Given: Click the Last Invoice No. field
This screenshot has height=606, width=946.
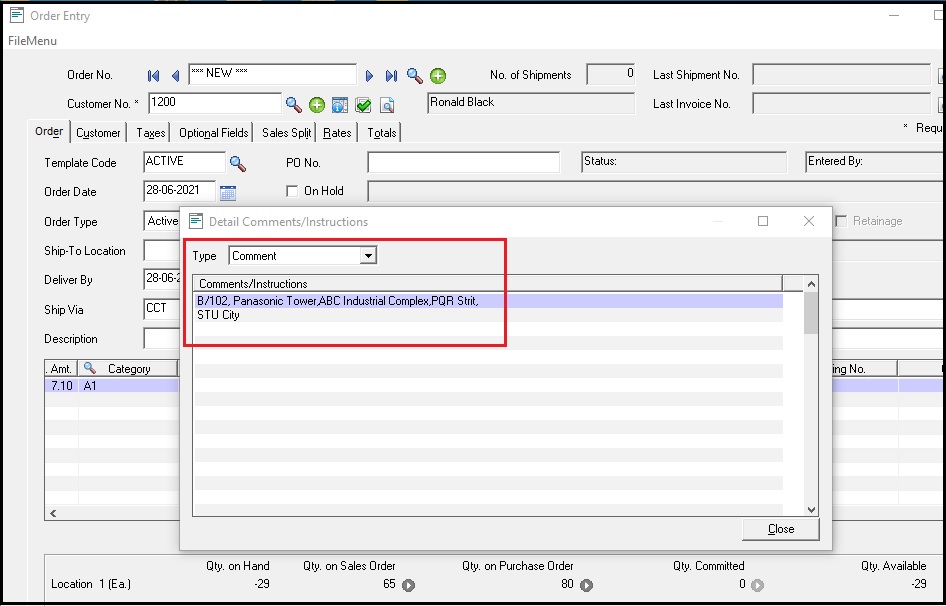Looking at the screenshot, I should 842,103.
